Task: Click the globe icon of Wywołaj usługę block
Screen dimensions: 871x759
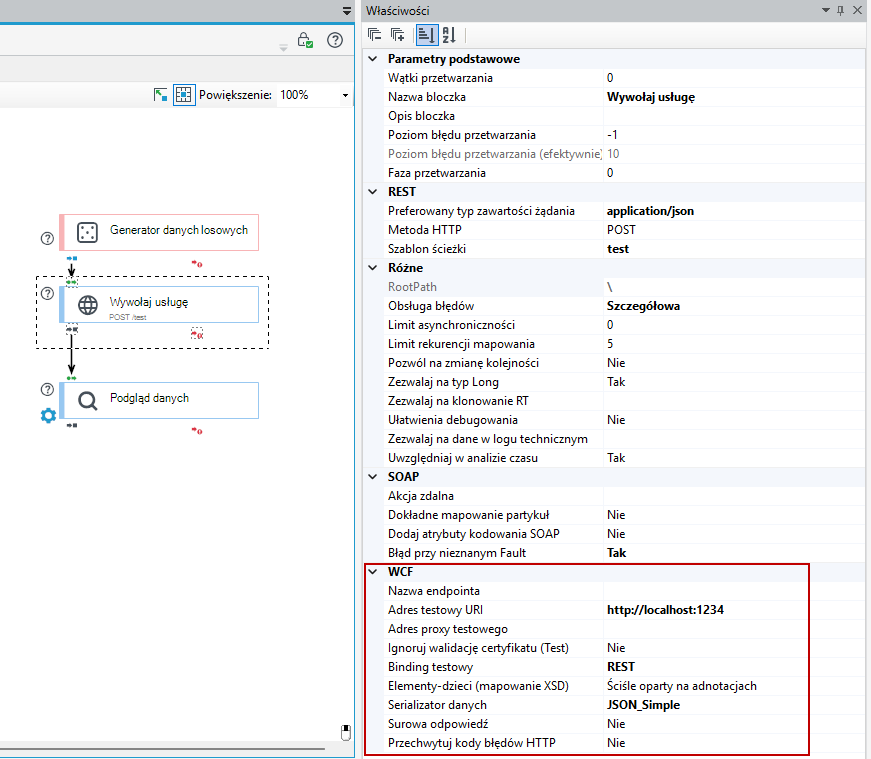Action: (x=88, y=304)
